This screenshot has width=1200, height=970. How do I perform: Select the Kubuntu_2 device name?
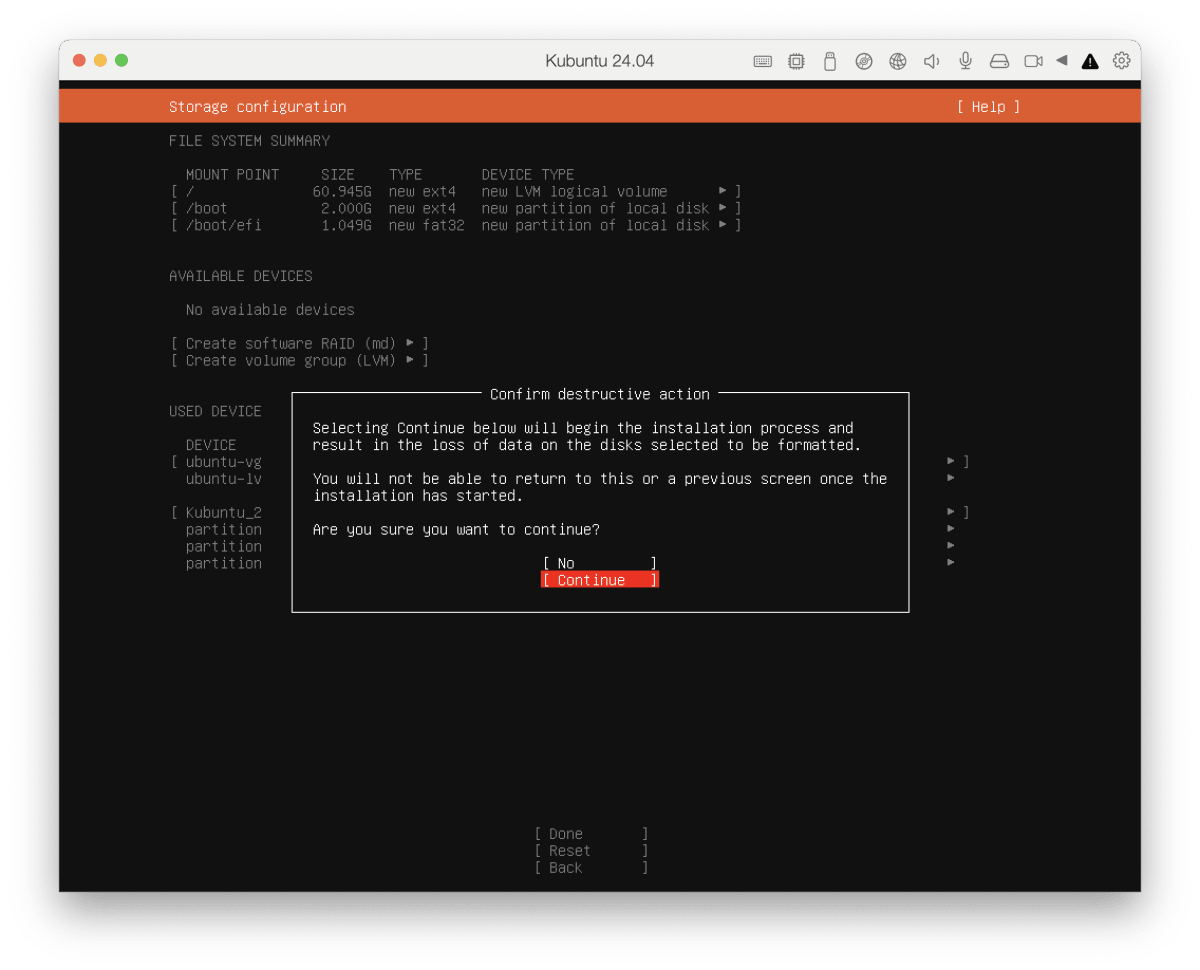click(x=223, y=513)
